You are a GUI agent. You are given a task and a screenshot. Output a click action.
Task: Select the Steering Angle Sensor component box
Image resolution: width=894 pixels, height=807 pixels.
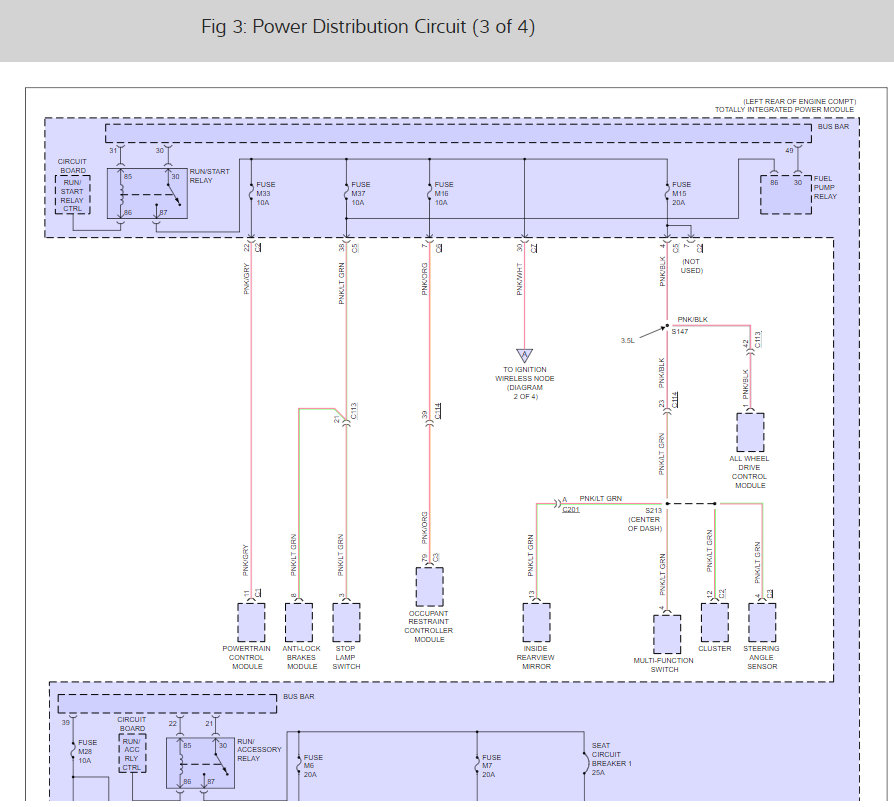tap(762, 622)
